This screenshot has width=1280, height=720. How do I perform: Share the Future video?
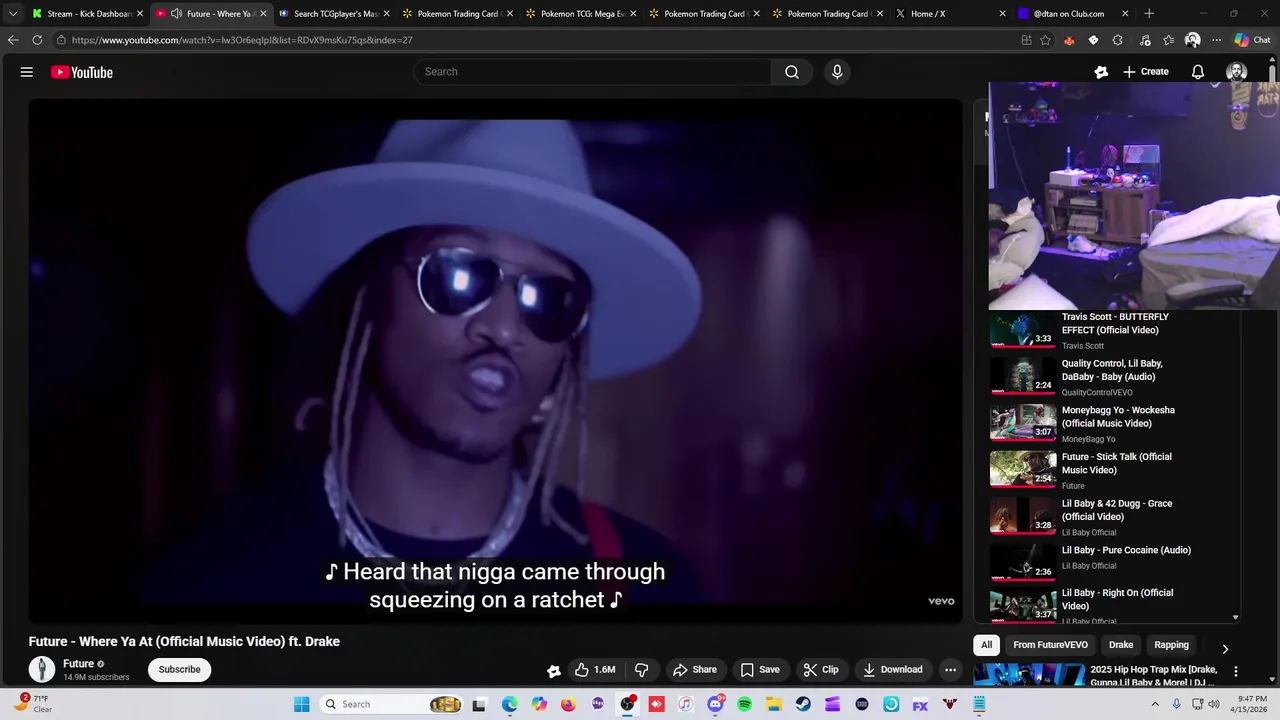(695, 670)
